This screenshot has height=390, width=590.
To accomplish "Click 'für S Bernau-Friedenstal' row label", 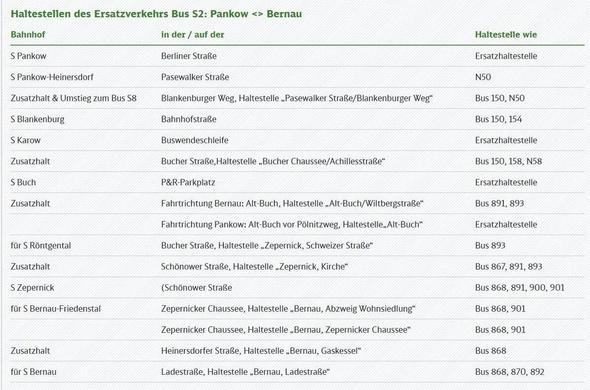I will [56, 309].
